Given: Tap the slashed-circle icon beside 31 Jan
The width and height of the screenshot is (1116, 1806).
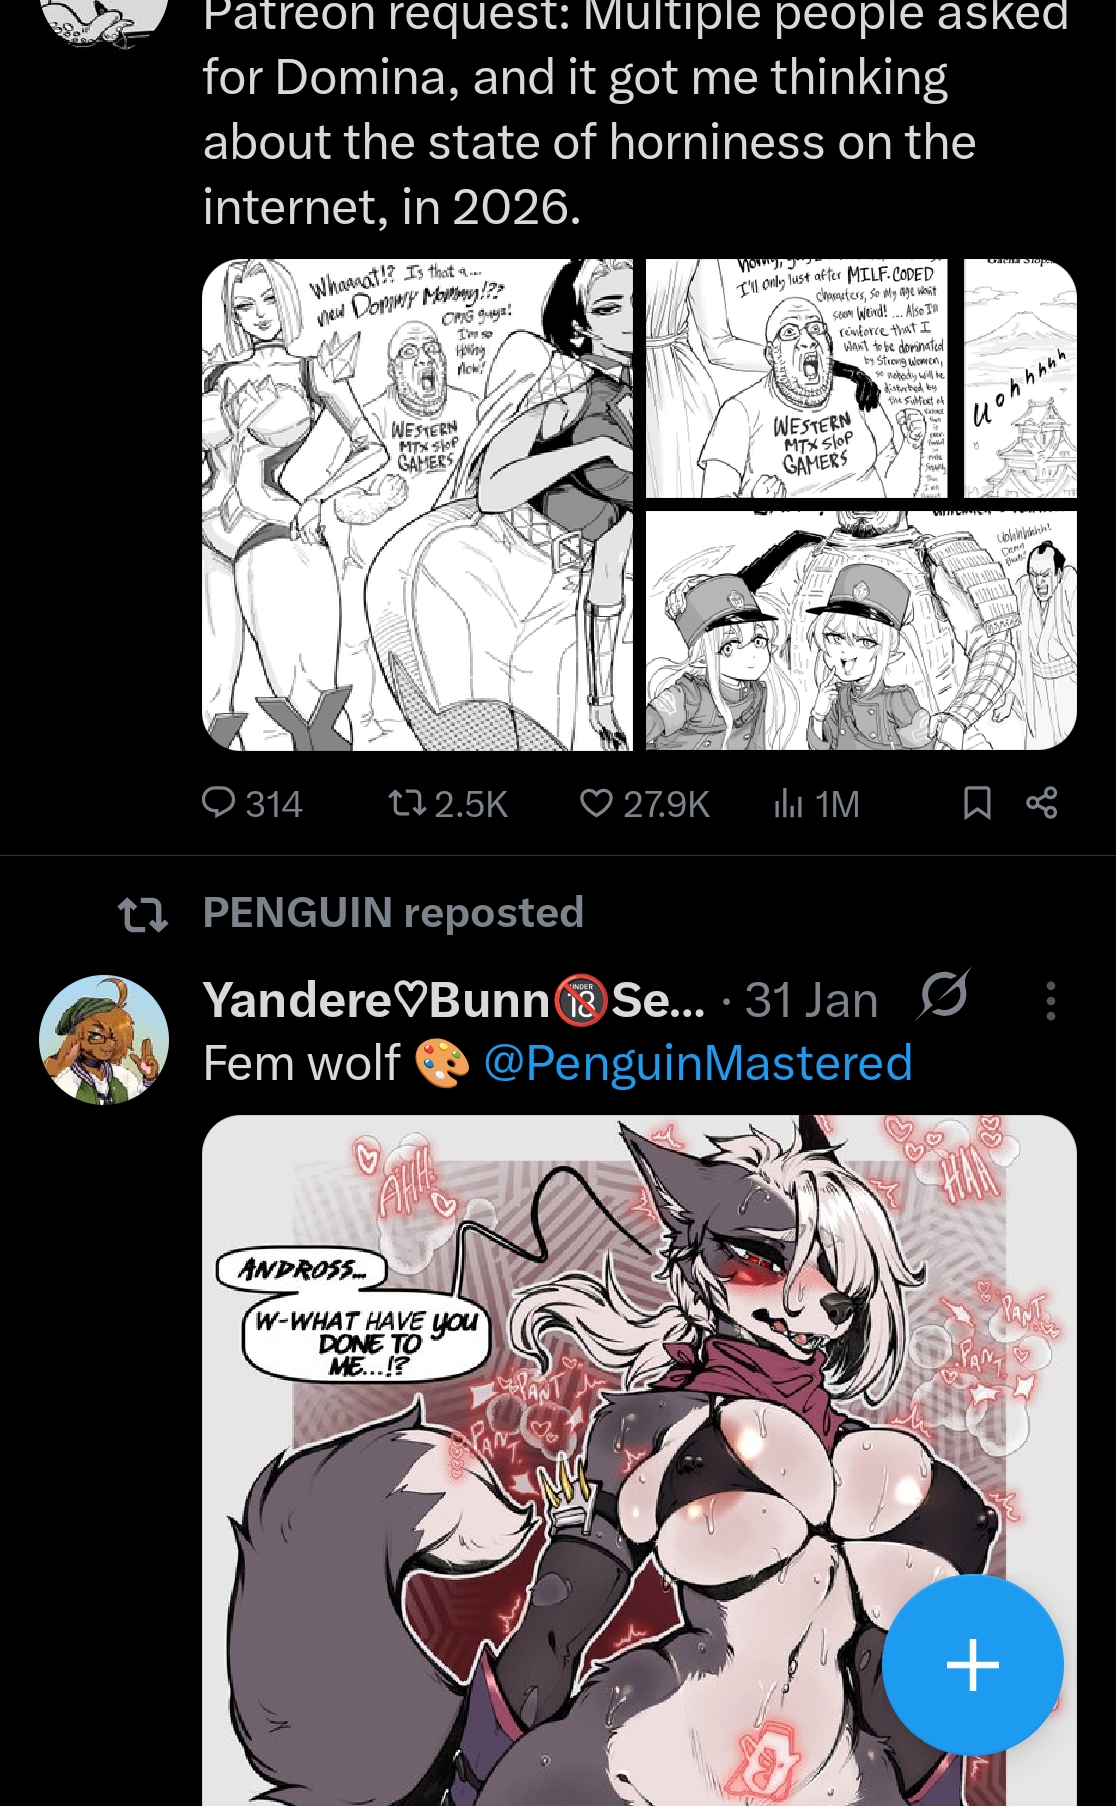Looking at the screenshot, I should (x=942, y=995).
